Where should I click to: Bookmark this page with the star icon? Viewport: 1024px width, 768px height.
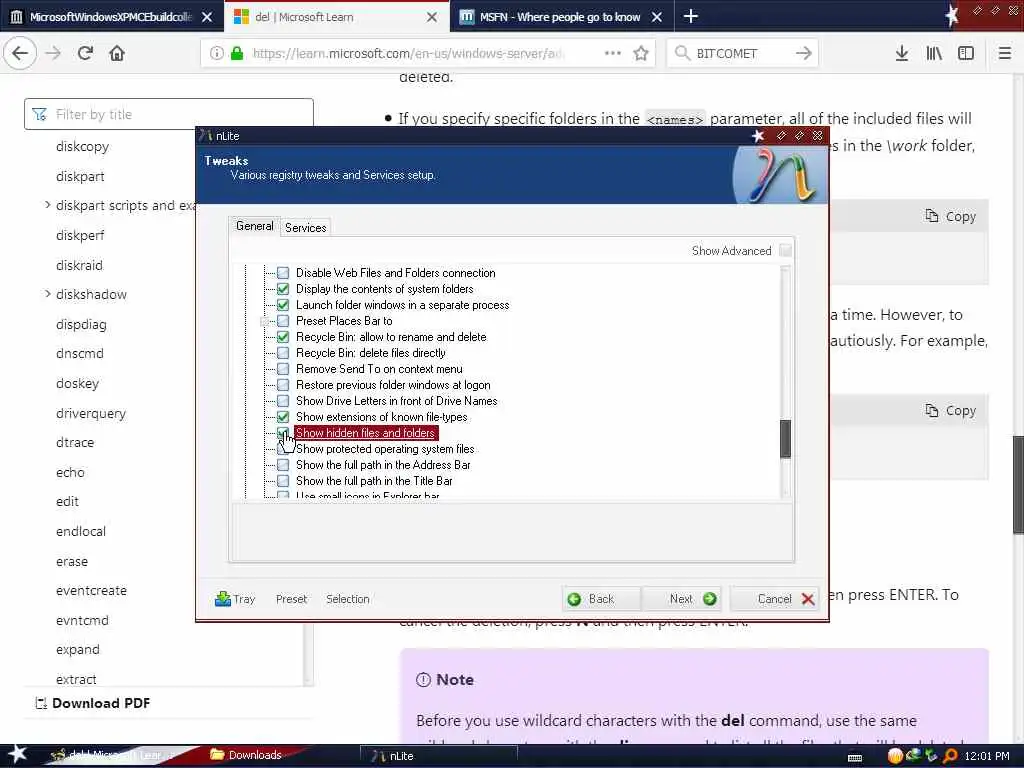[641, 53]
